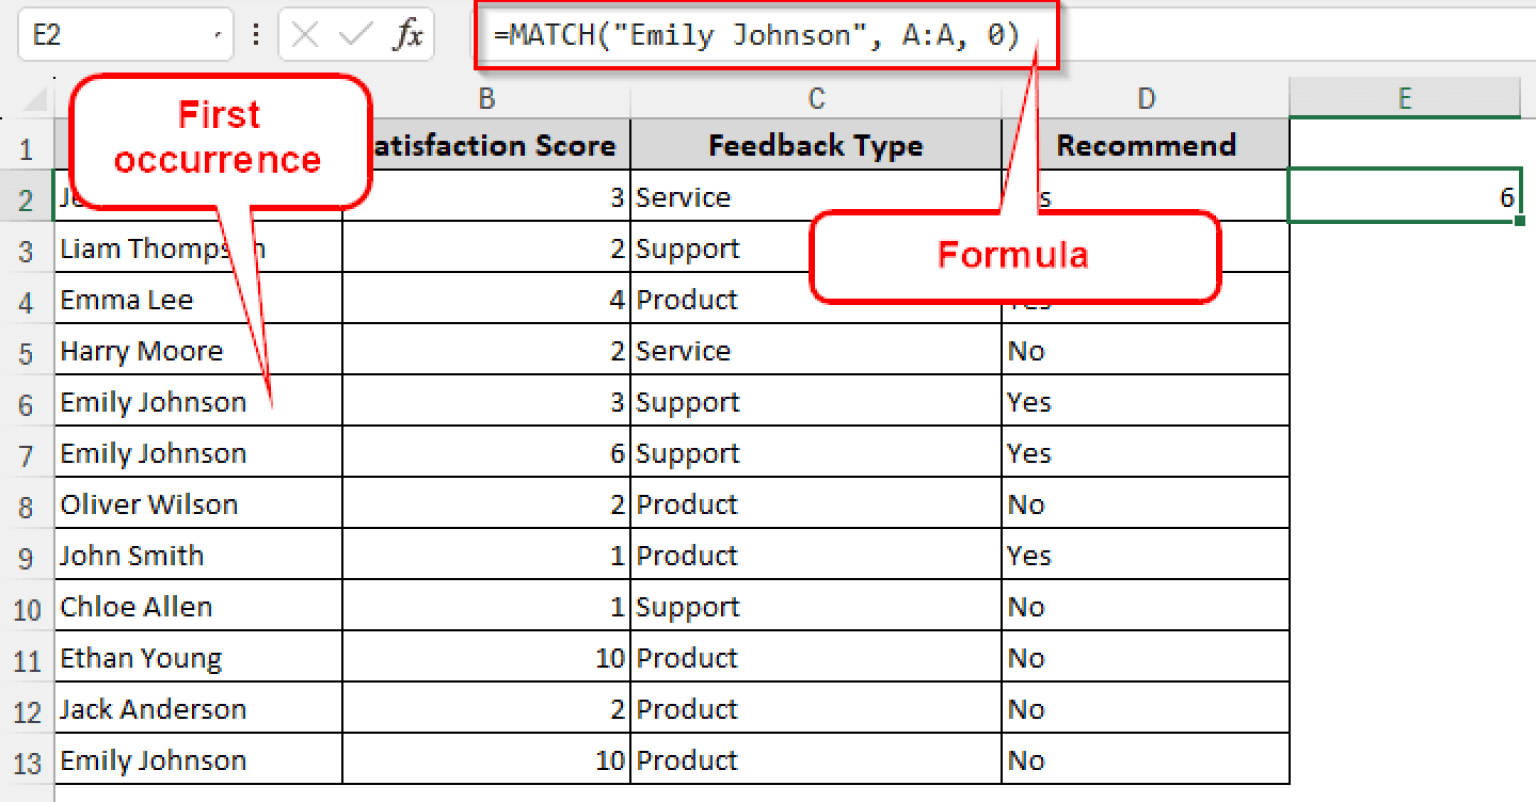Click the vertical three-dot separator next to Name Box
The width and height of the screenshot is (1536, 802).
click(255, 34)
